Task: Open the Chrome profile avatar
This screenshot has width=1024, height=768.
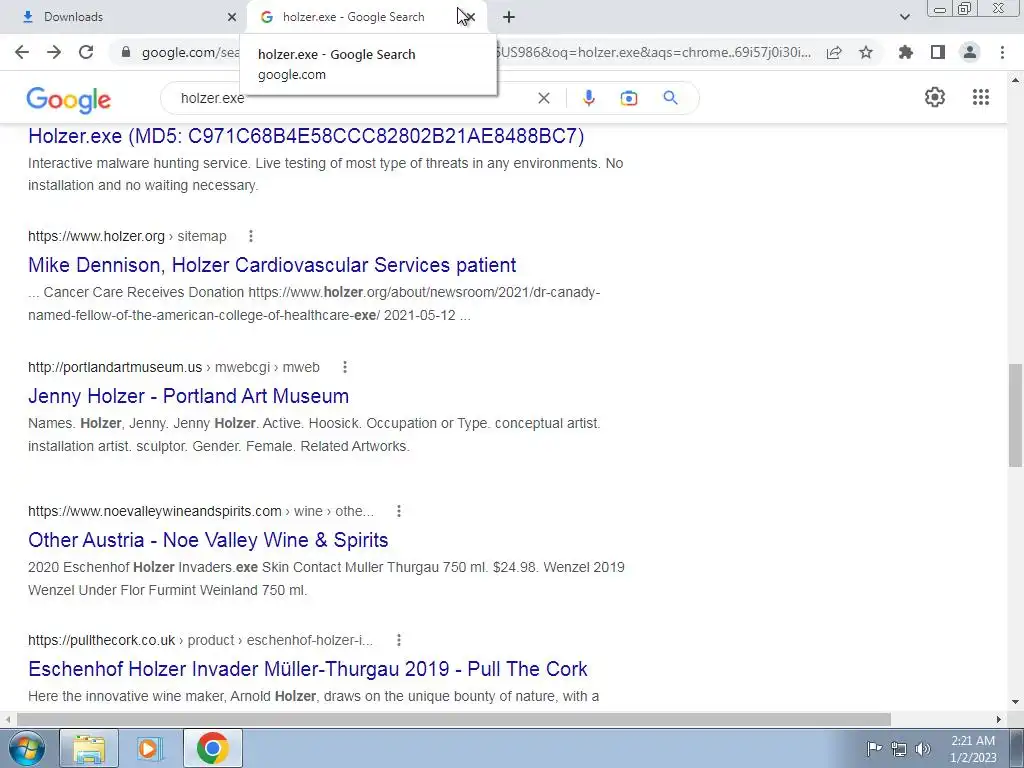Action: (970, 52)
